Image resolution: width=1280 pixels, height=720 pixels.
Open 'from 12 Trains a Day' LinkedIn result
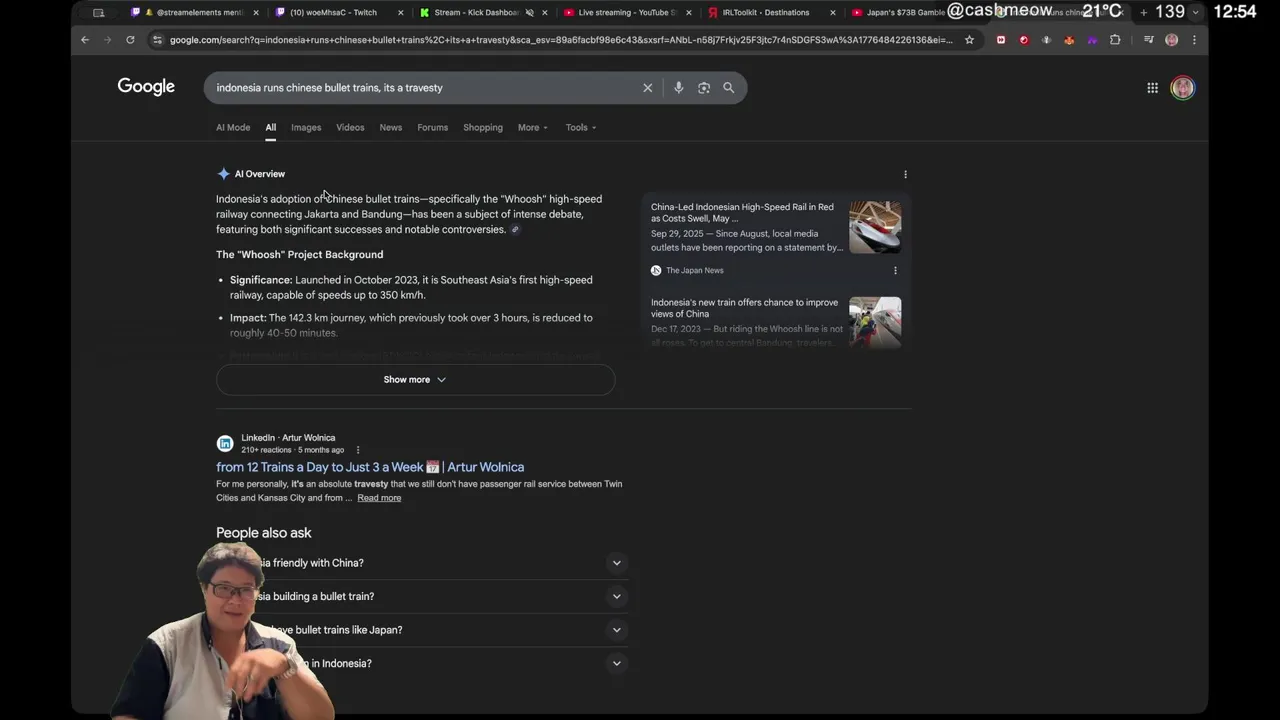(370, 467)
